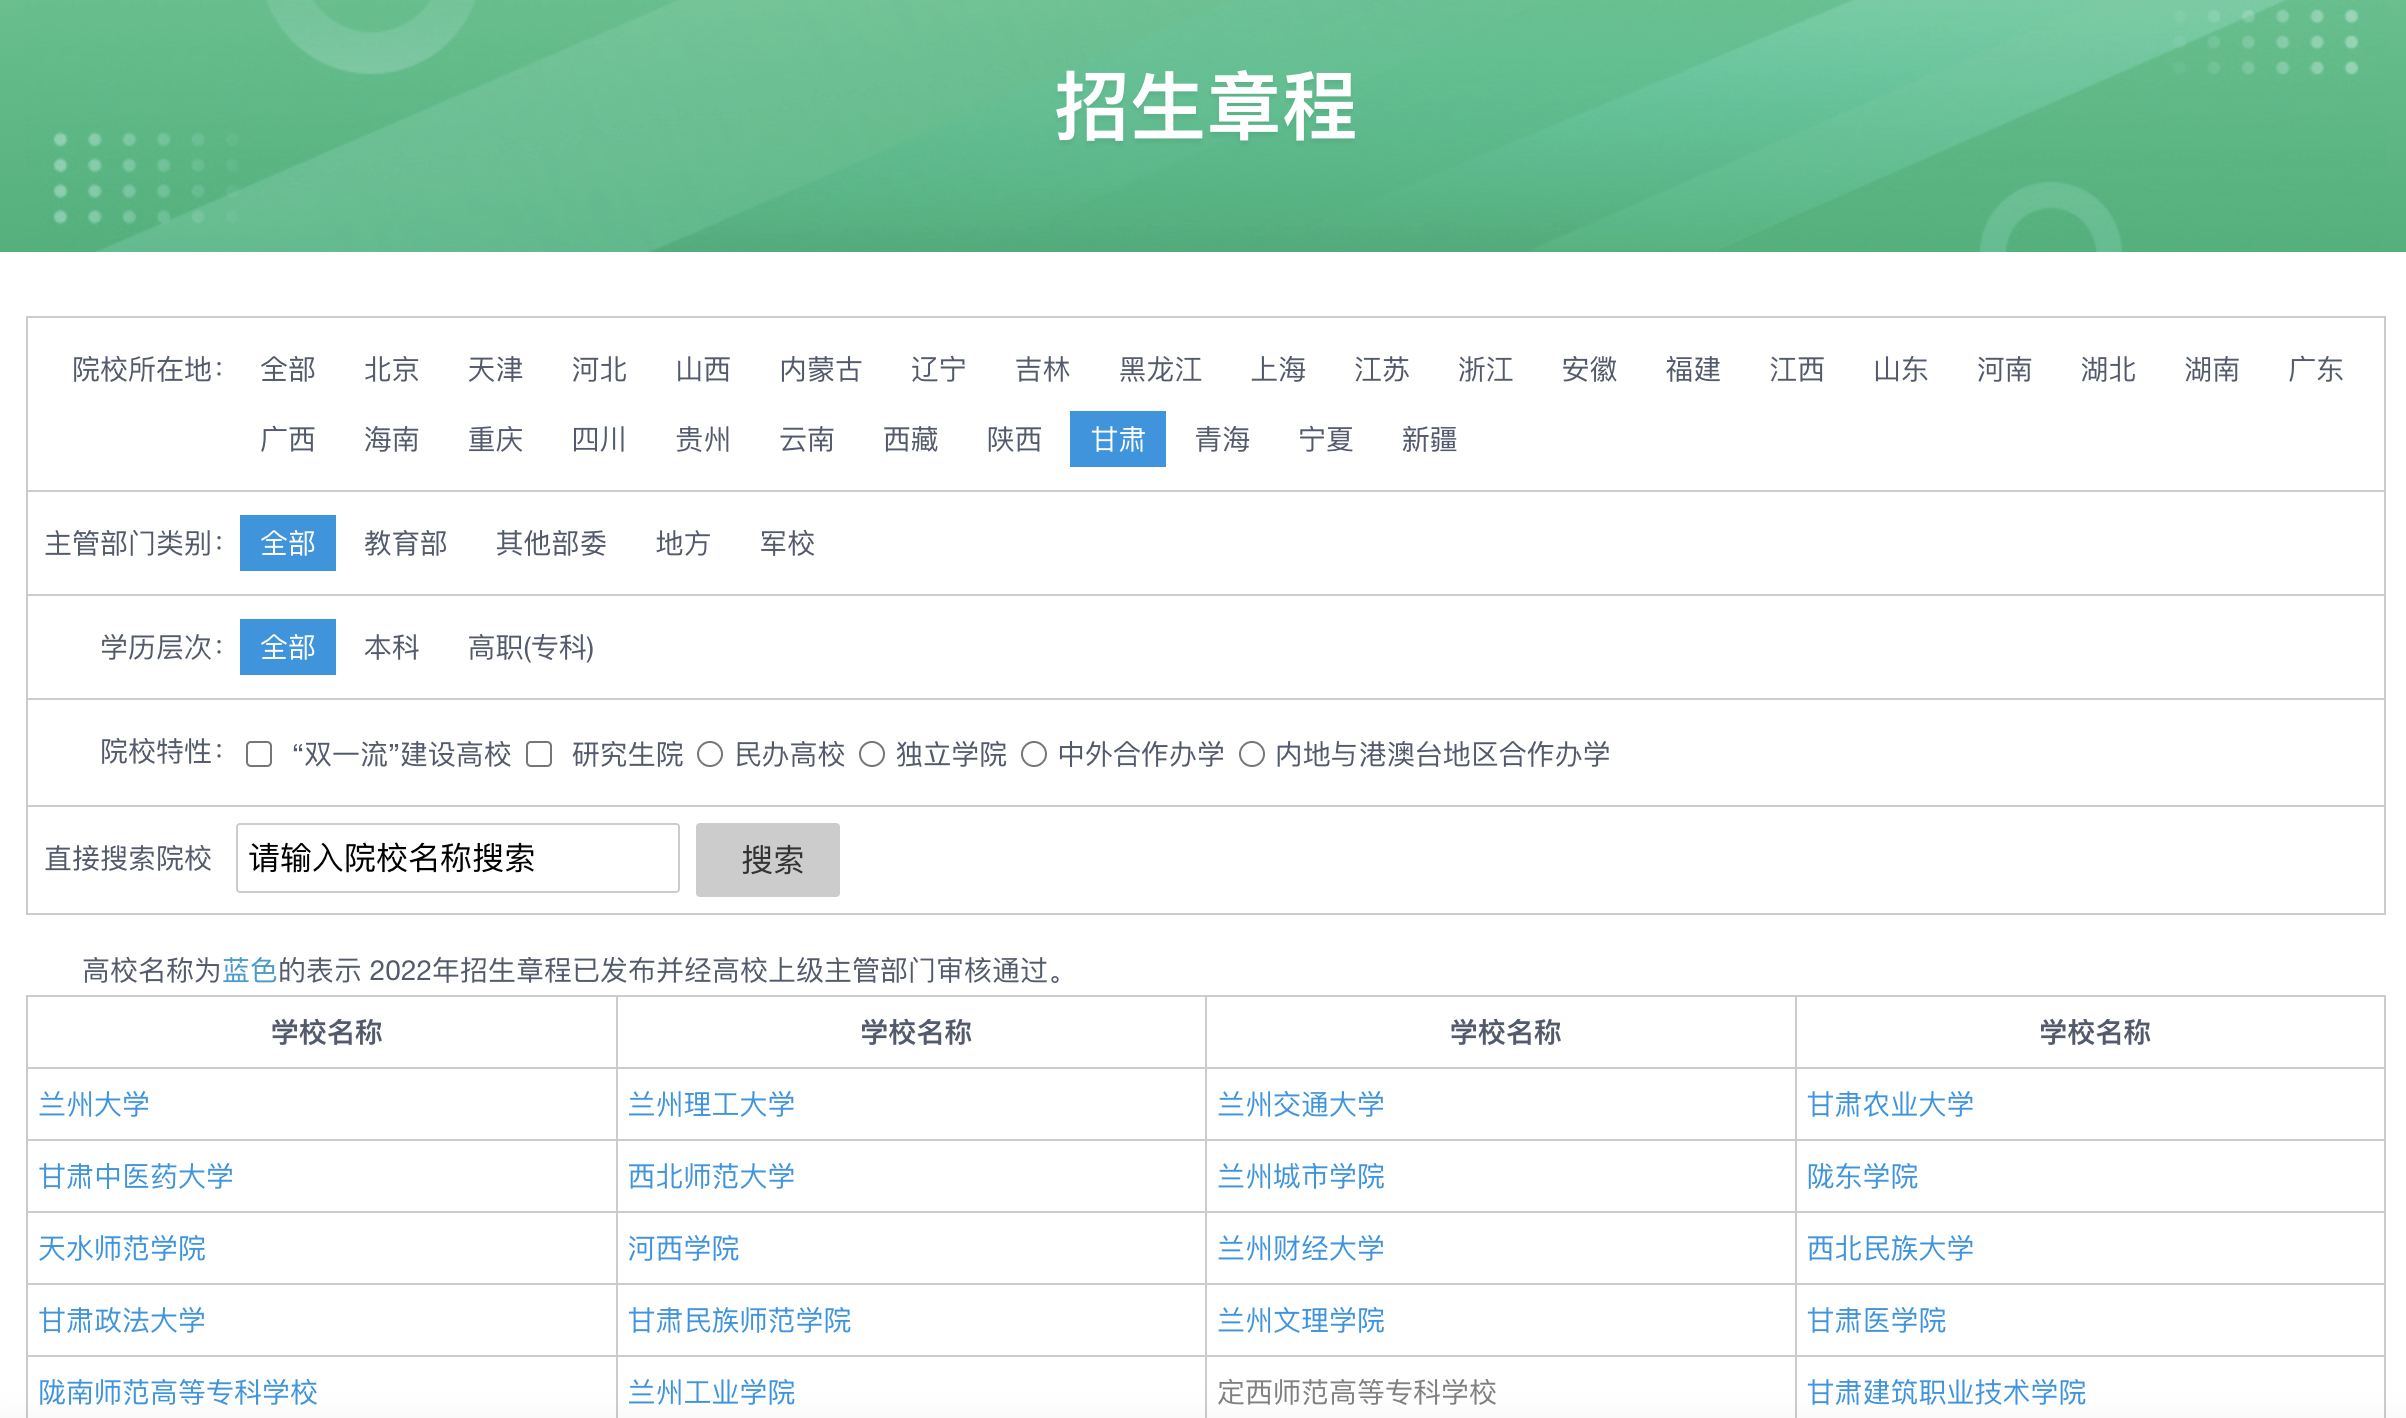Check the "双一流"建设高校 checkbox
Image resolution: width=2406 pixels, height=1418 pixels.
pos(259,754)
